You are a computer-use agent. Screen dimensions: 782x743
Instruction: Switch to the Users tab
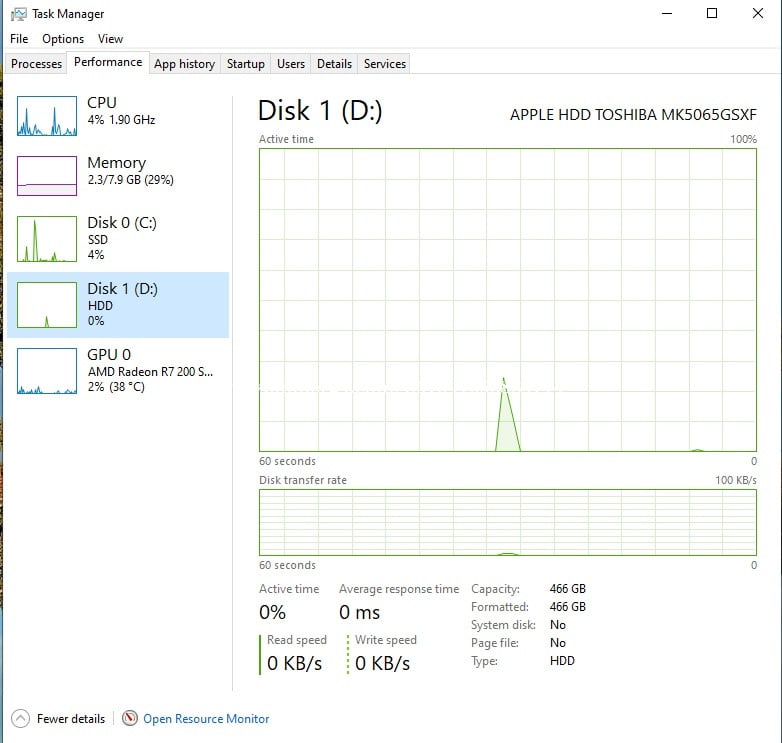[291, 64]
